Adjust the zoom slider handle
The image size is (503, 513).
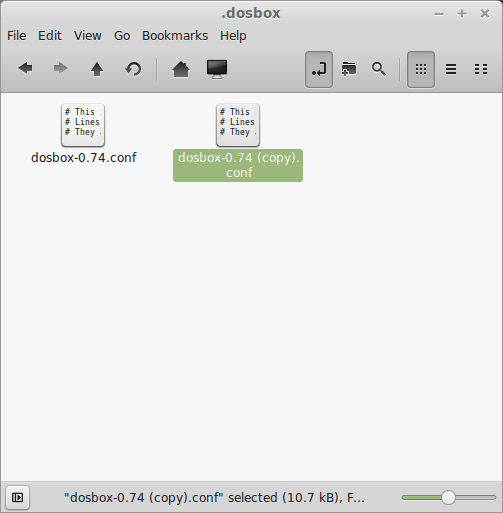(x=448, y=498)
